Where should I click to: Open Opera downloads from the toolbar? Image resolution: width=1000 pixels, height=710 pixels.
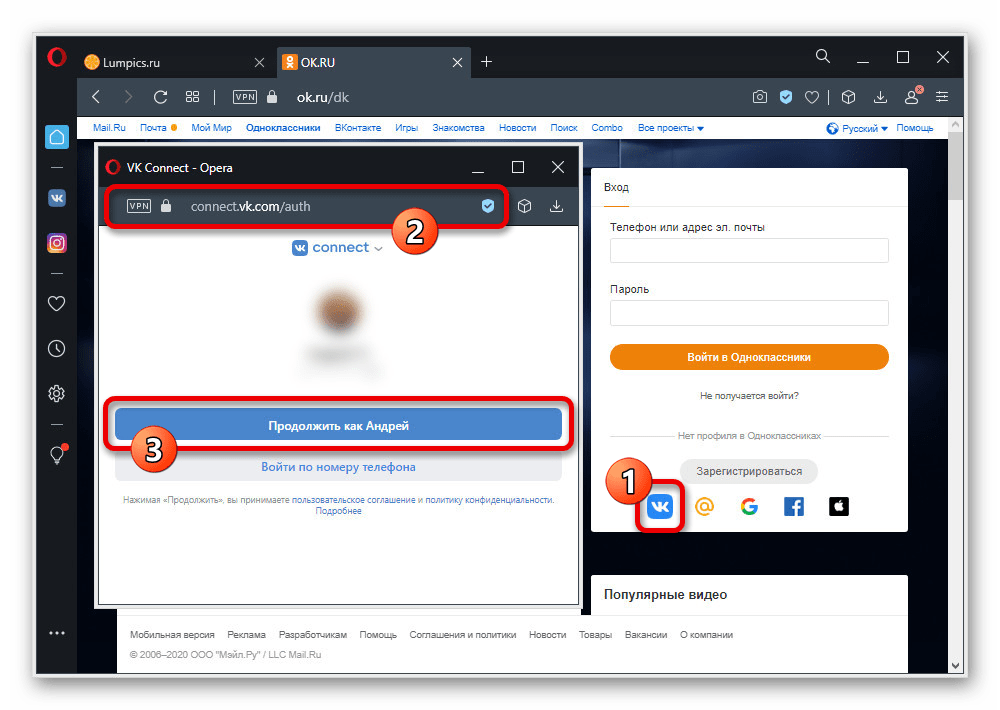click(880, 97)
